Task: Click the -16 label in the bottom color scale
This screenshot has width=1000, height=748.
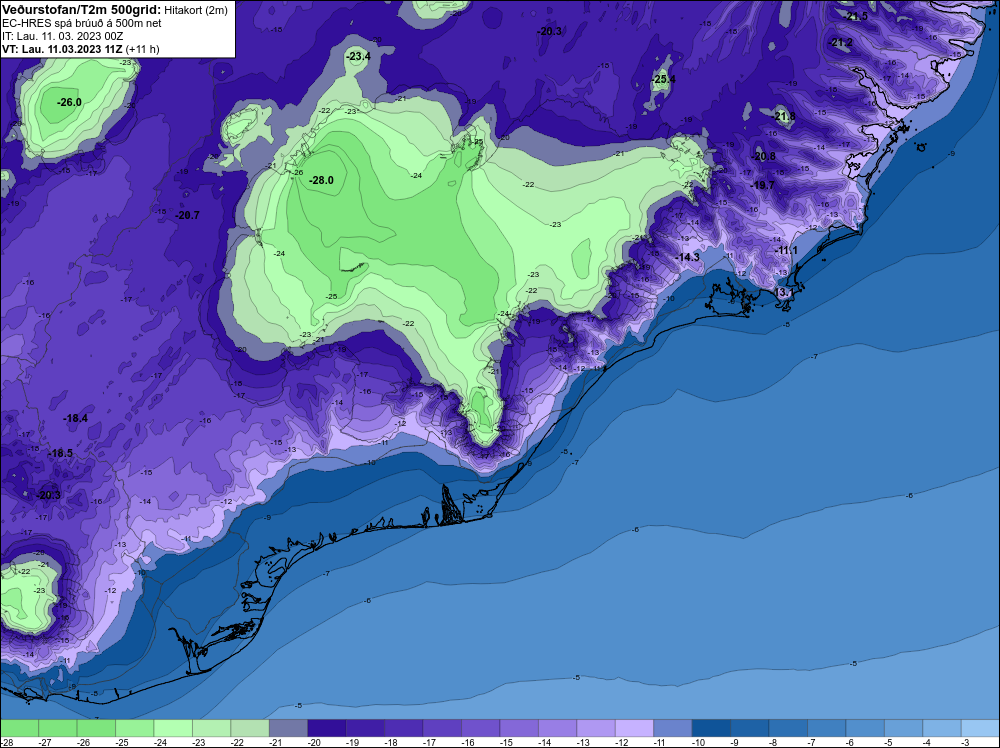Action: [467, 742]
